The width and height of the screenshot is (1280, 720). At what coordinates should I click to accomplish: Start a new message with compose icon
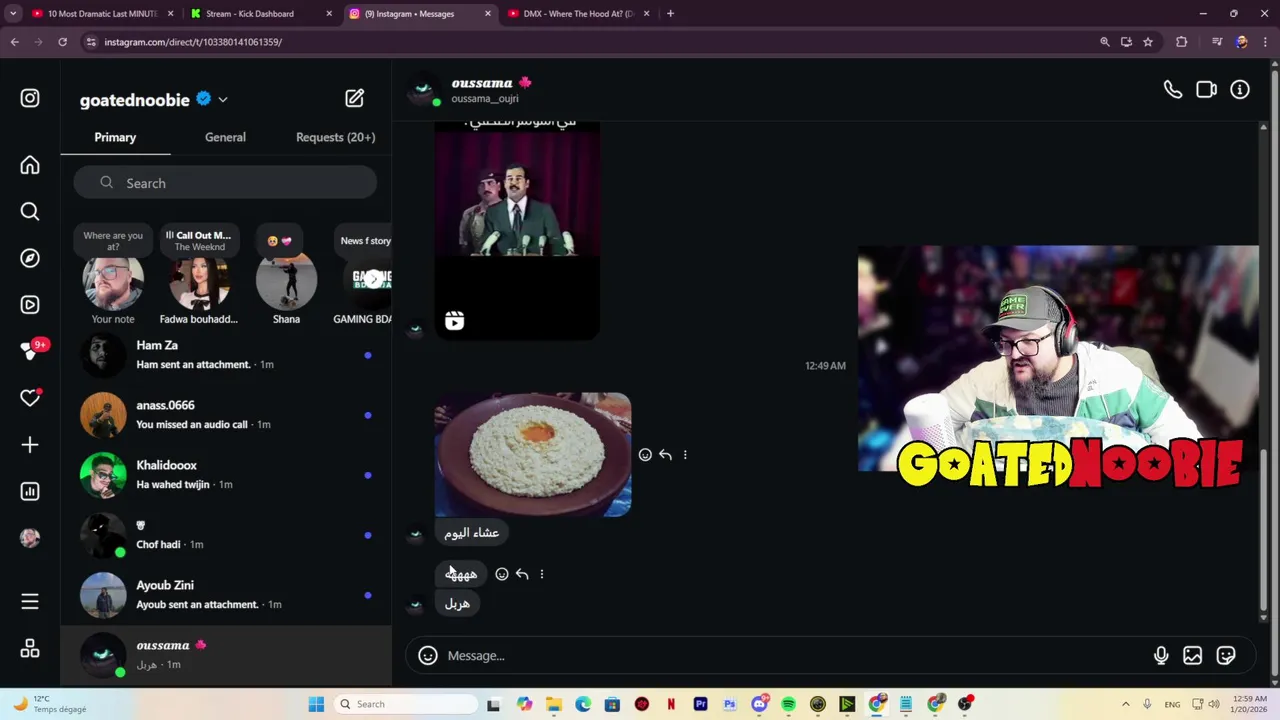coord(355,98)
